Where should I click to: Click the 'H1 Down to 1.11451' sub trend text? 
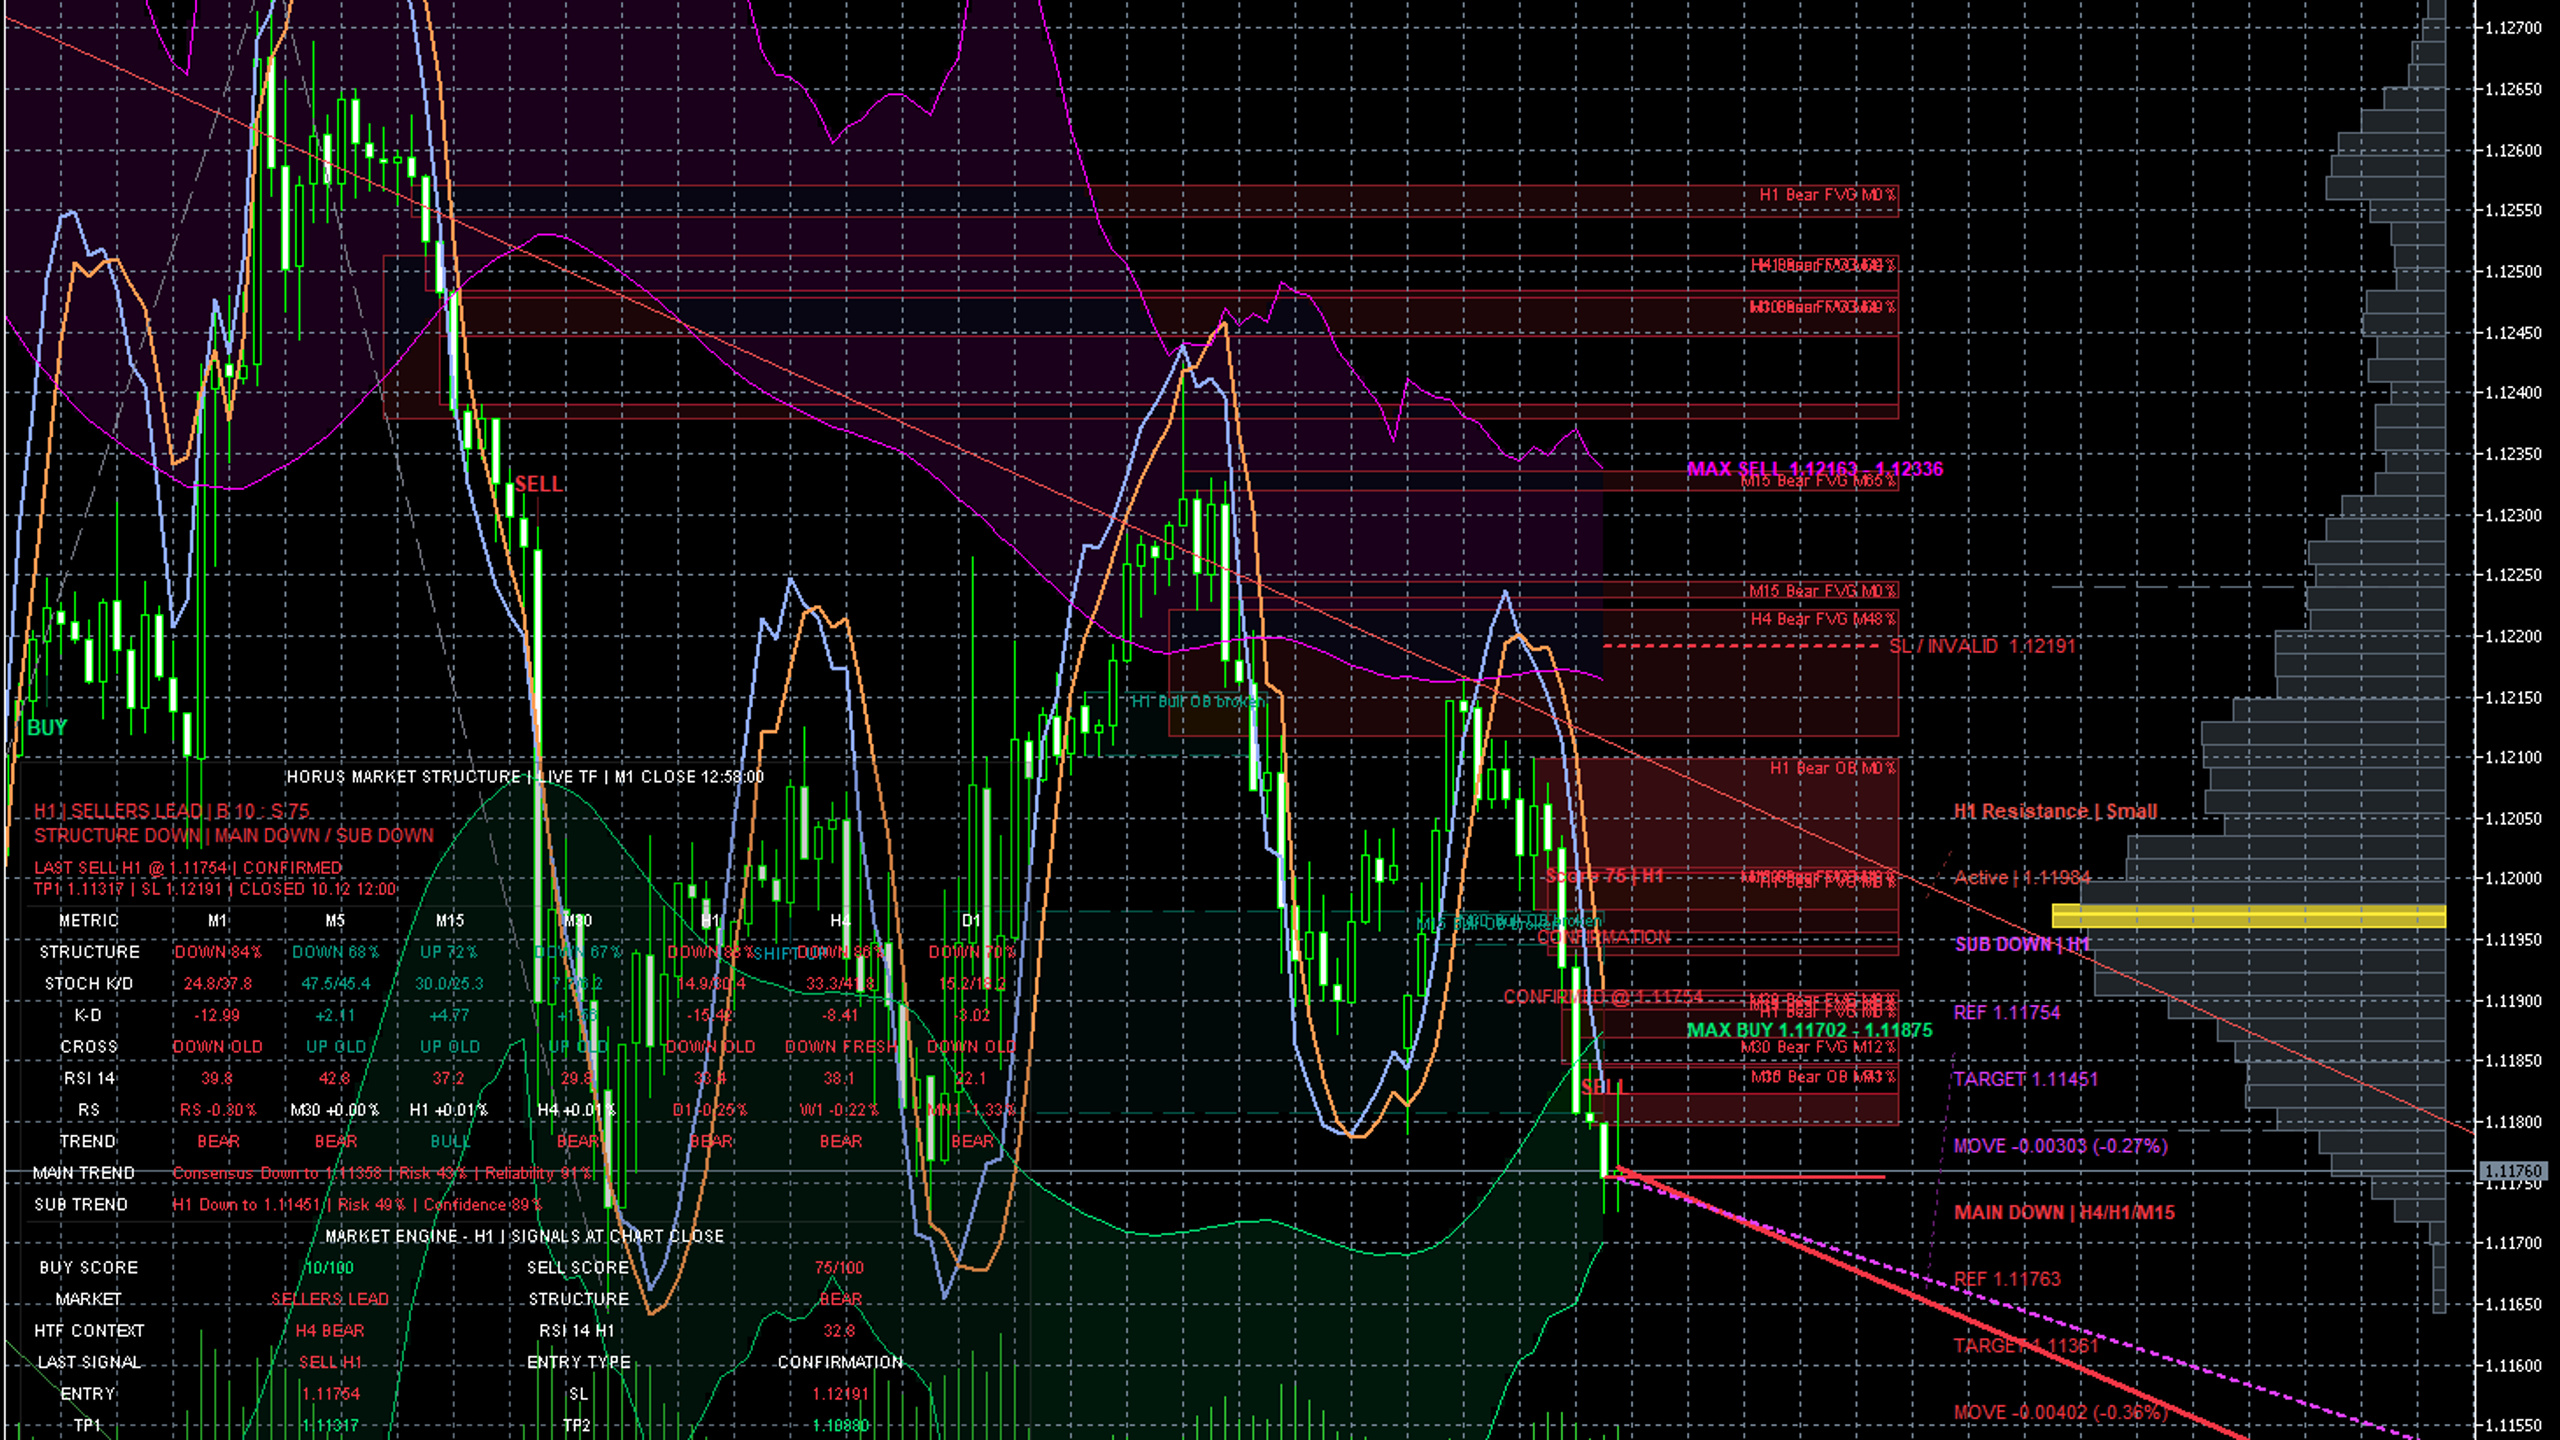pos(357,1205)
